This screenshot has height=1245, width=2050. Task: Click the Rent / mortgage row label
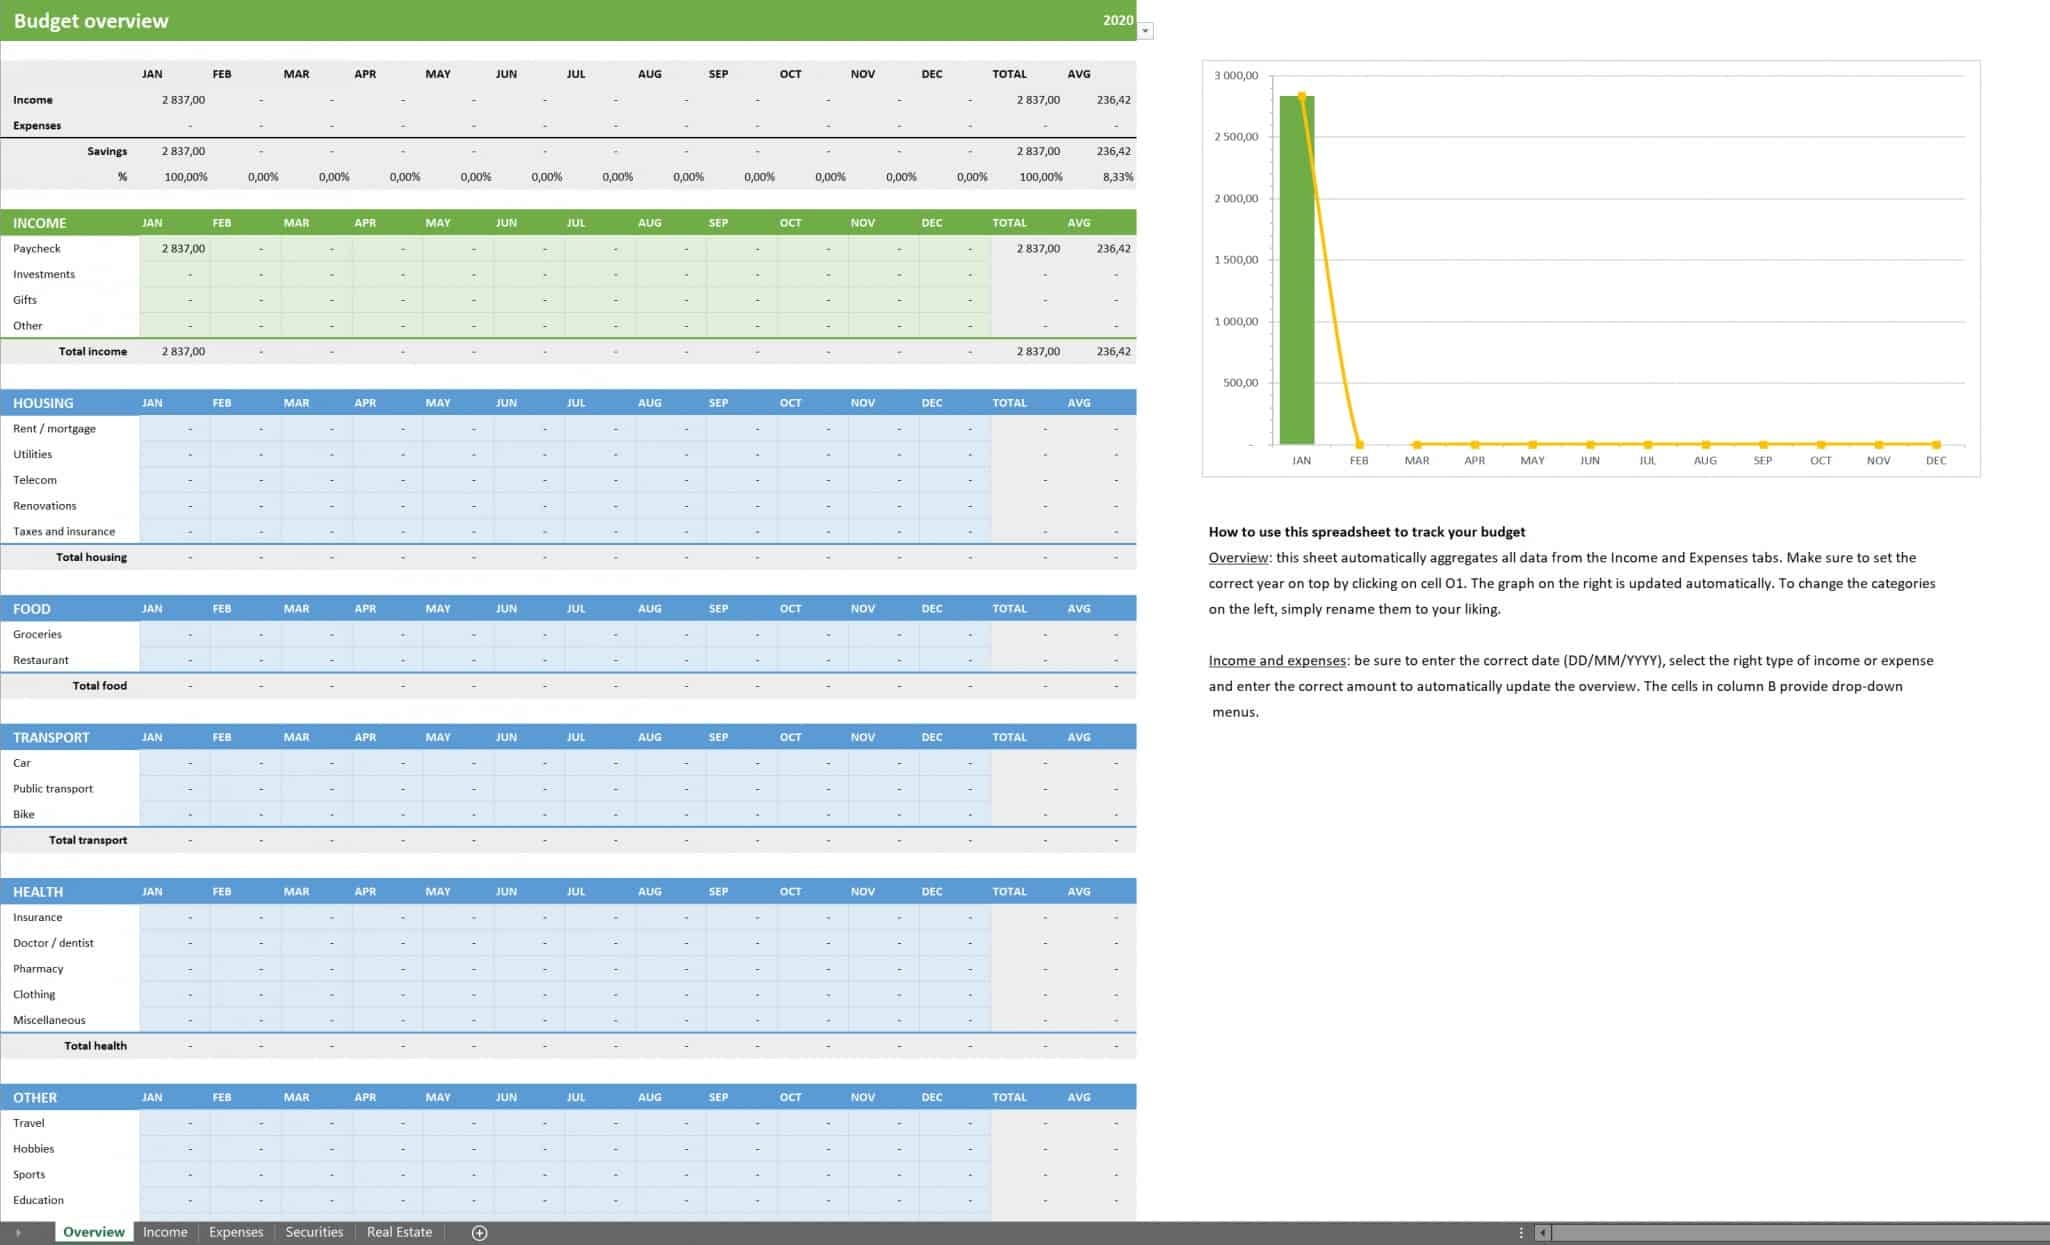pos(55,429)
